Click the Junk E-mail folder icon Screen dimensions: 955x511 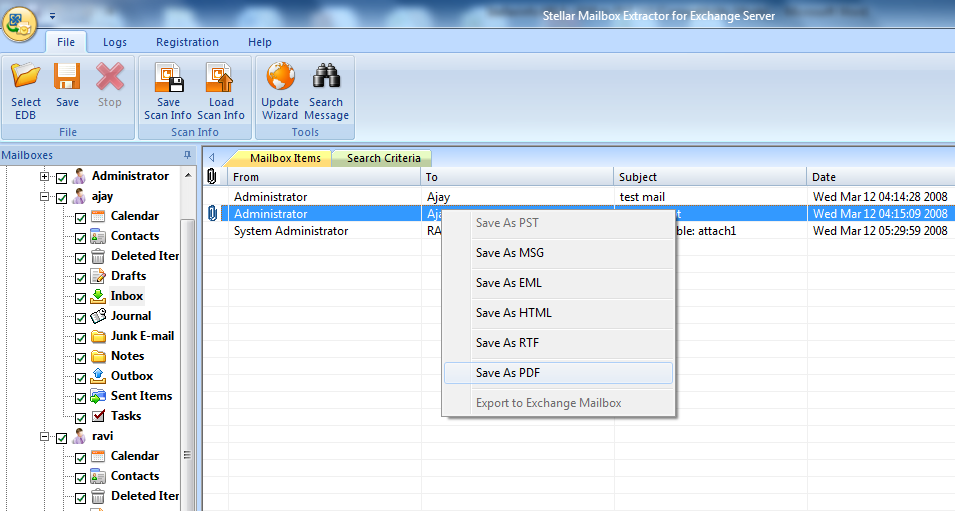(98, 336)
